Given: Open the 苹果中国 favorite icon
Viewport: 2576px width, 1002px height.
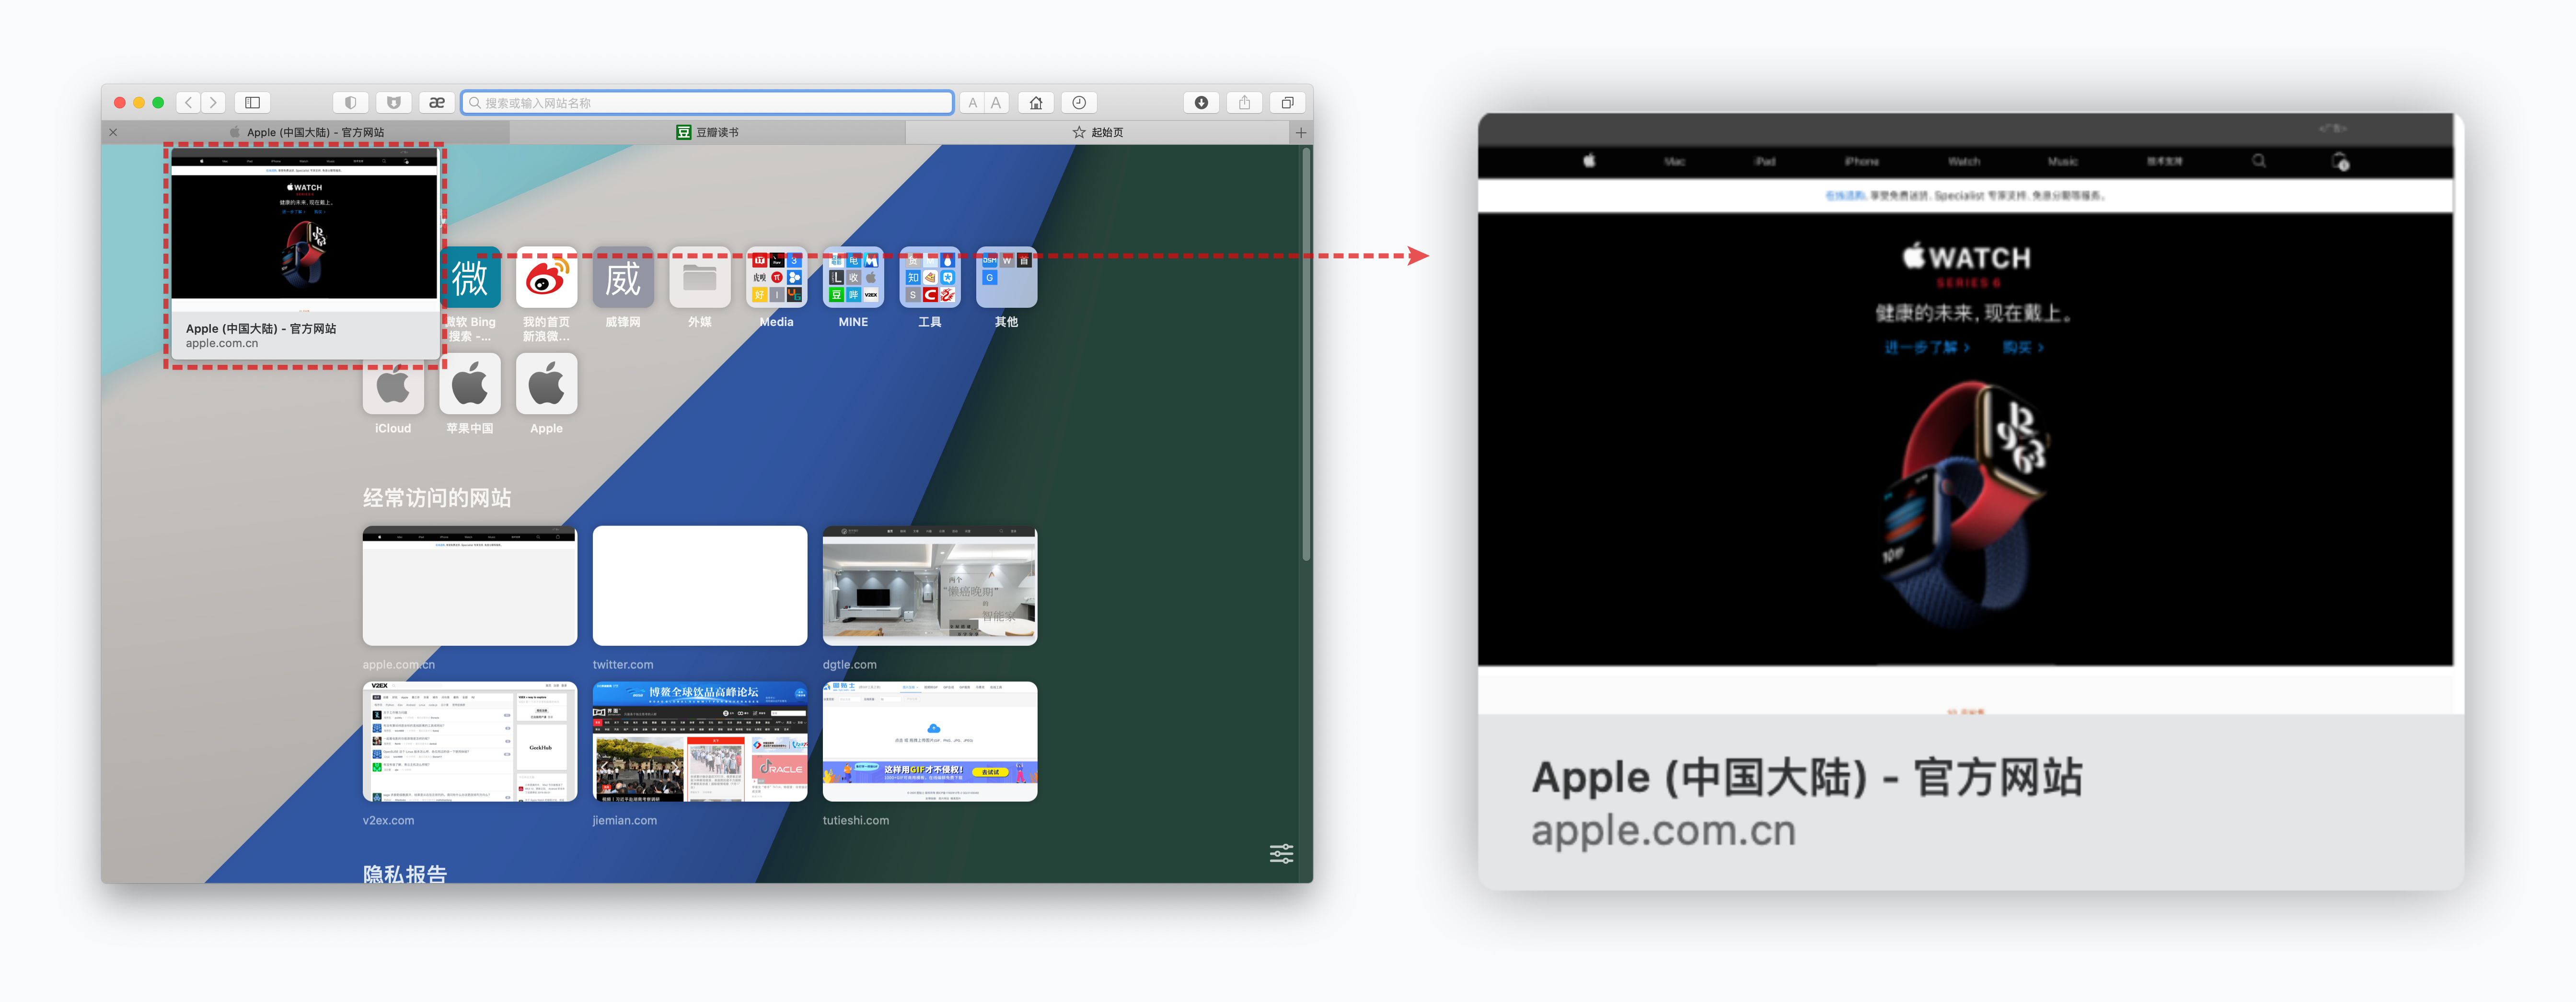Looking at the screenshot, I should point(470,383).
